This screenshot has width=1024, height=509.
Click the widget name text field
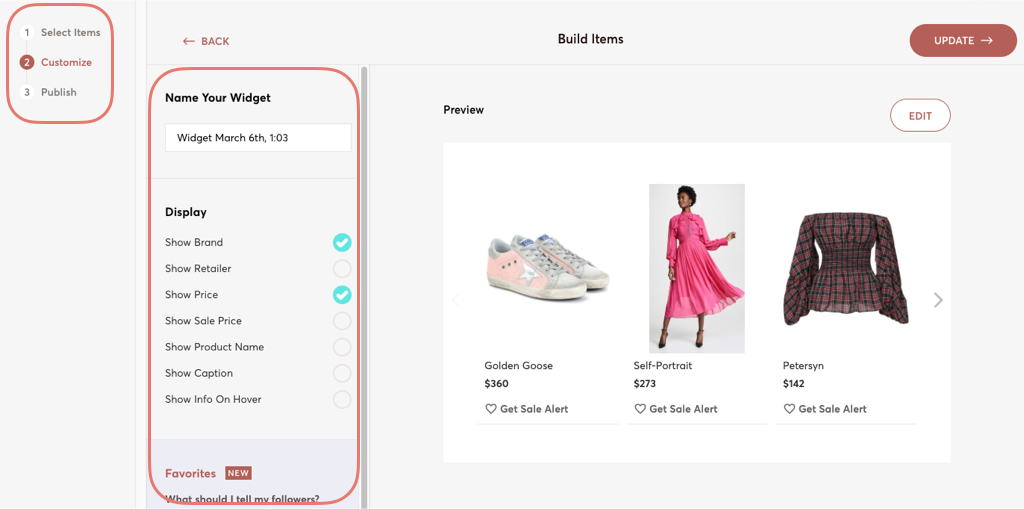258,138
